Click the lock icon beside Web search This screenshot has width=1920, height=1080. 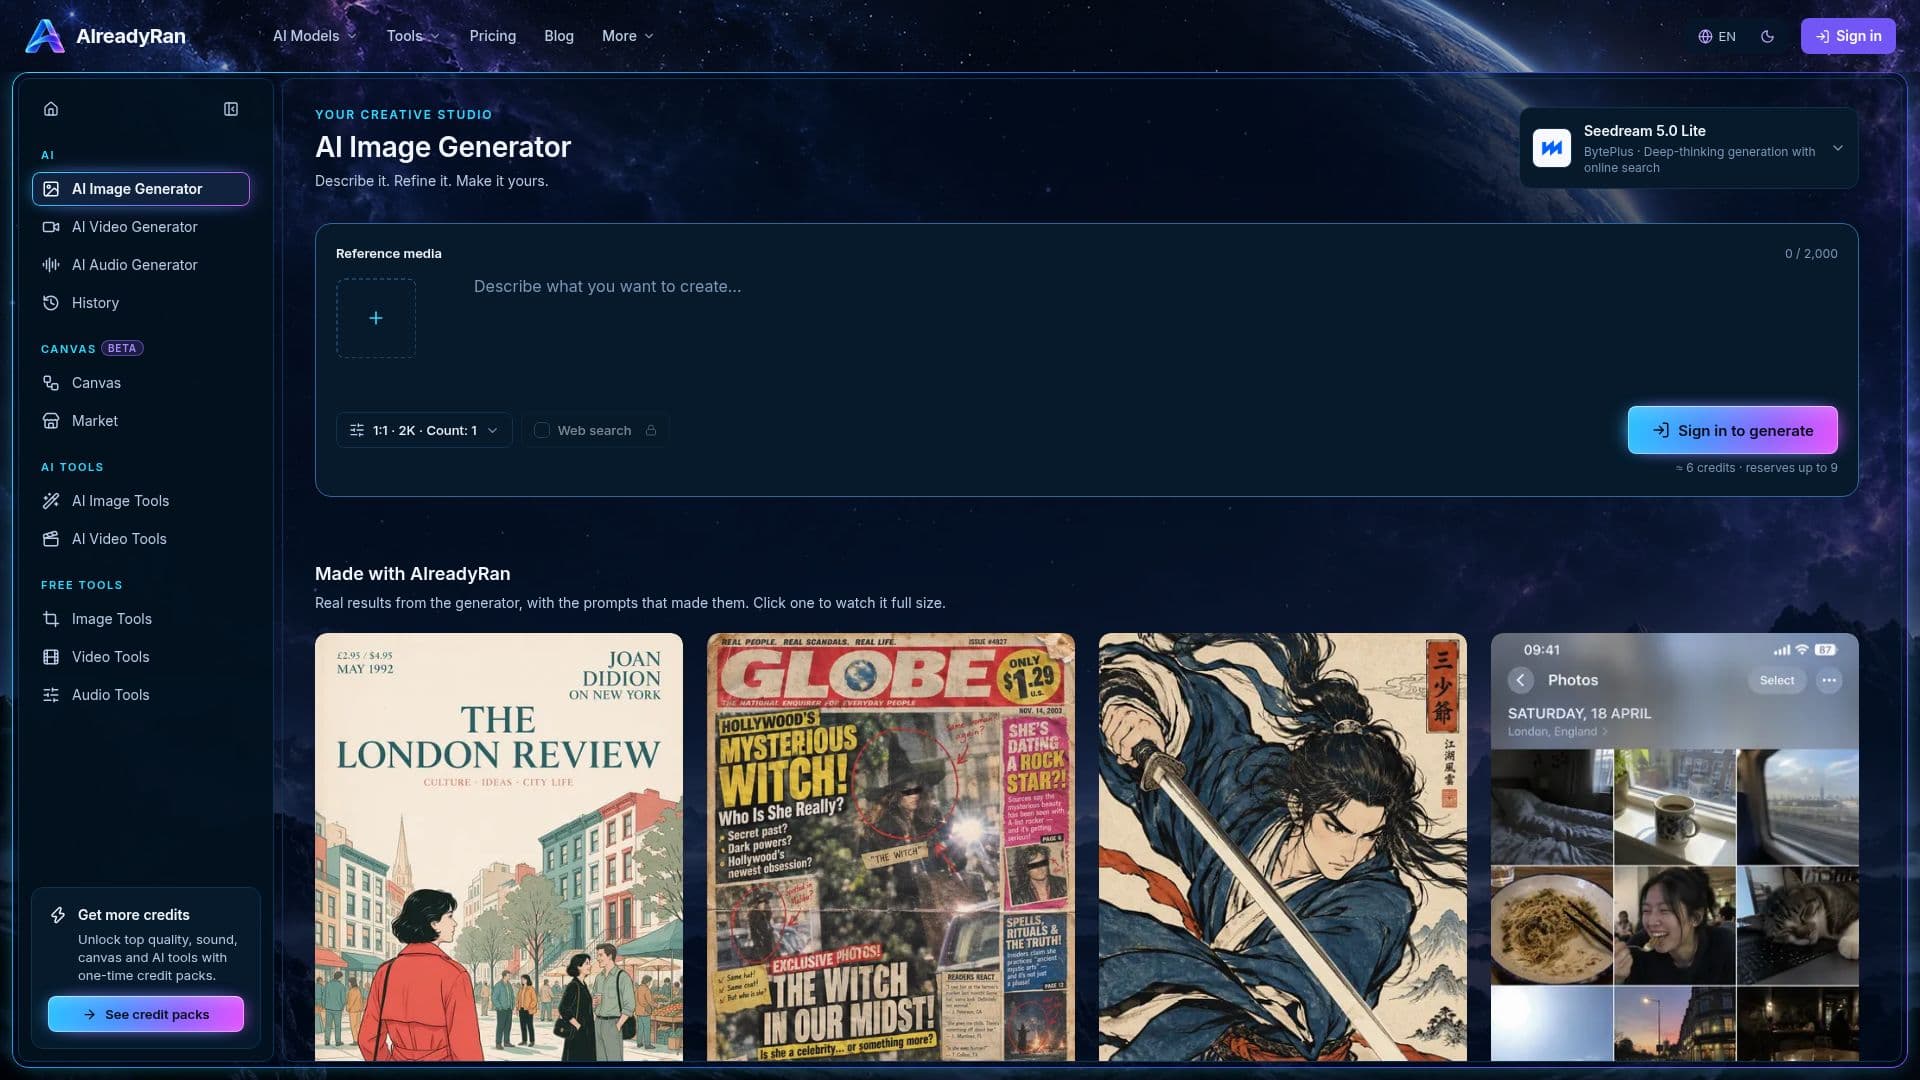click(x=651, y=430)
